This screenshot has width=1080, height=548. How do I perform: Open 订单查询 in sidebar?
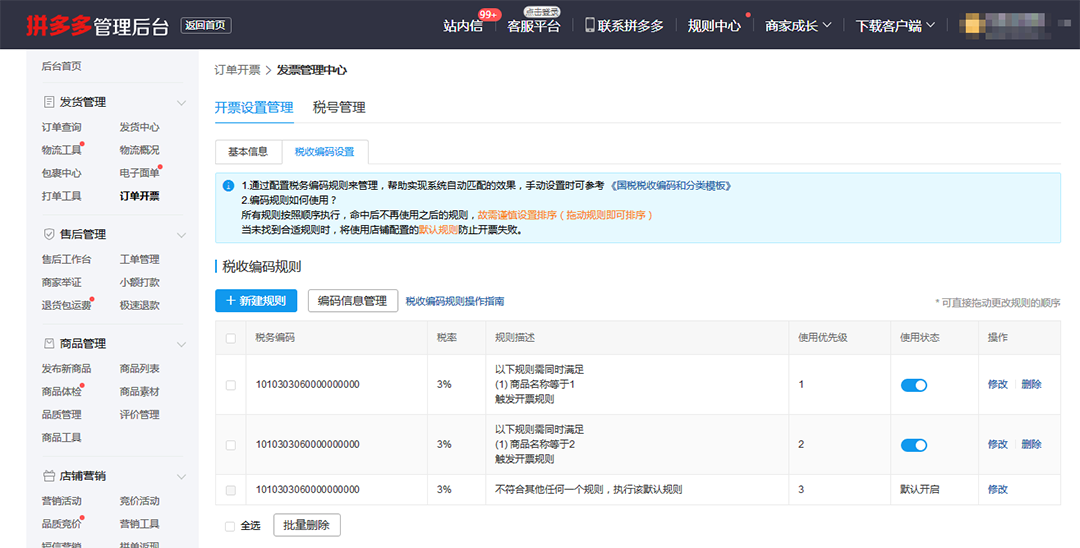(x=61, y=127)
